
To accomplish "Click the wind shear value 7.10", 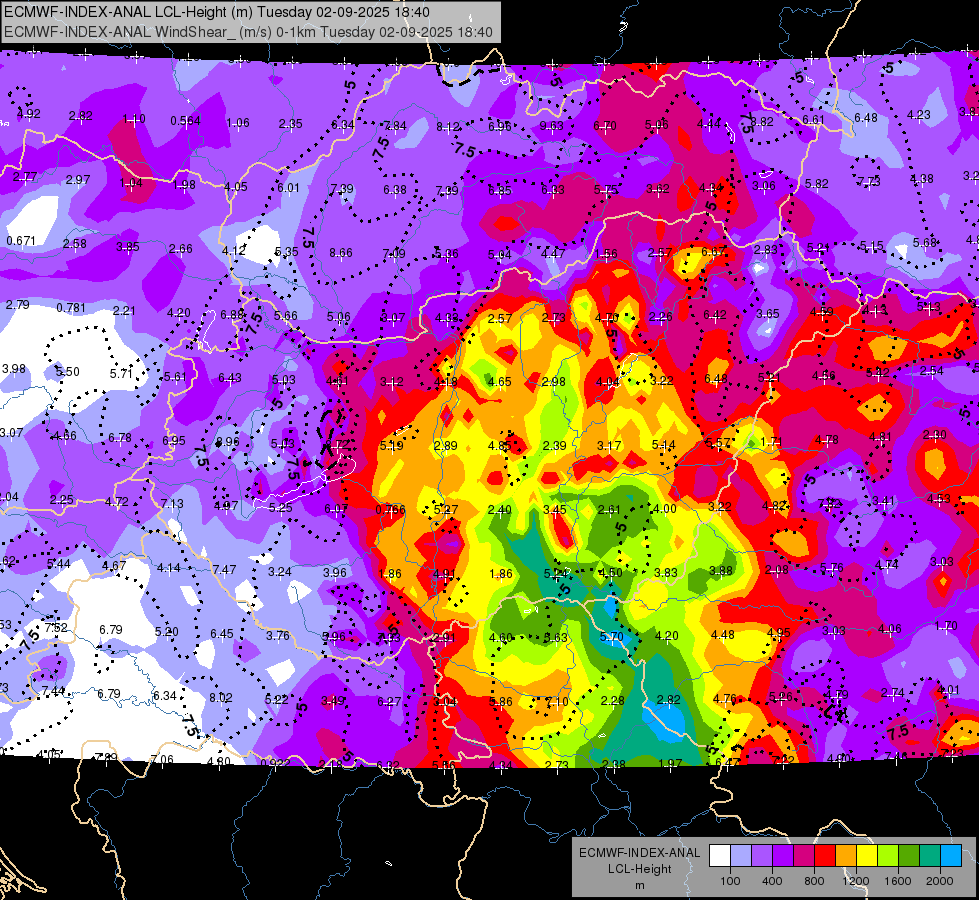I will 556,702.
